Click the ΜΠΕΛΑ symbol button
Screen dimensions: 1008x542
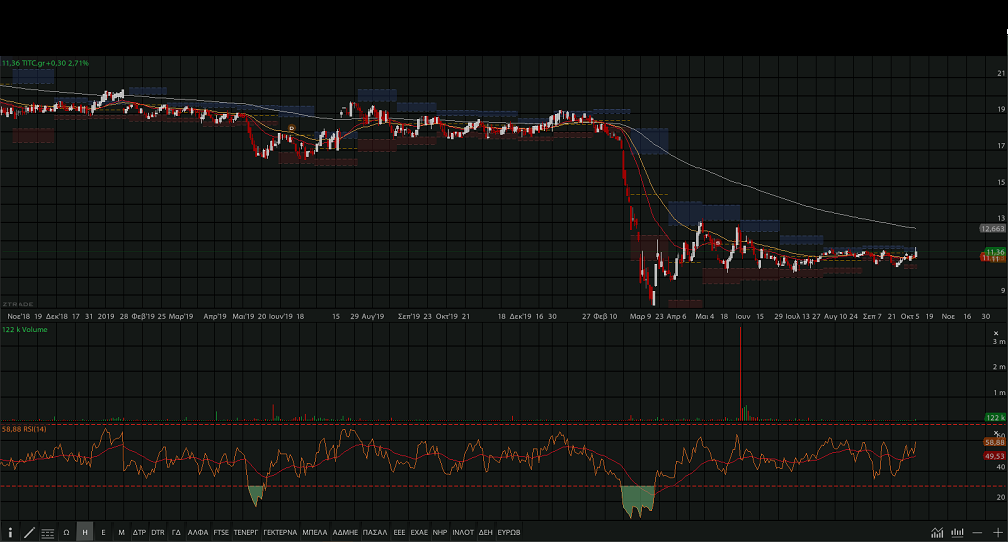tap(315, 533)
